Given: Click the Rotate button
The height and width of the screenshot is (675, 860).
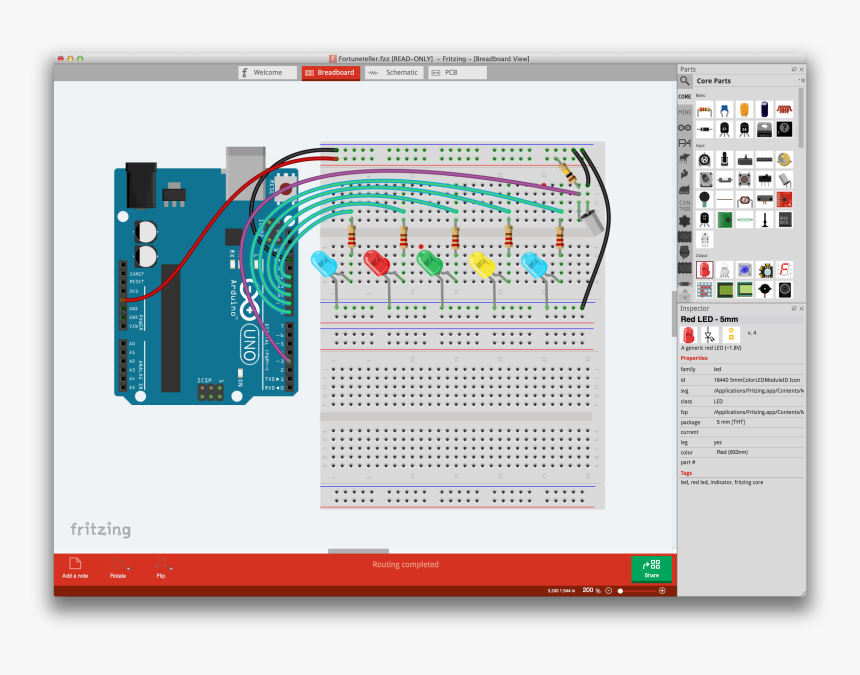Looking at the screenshot, I should point(118,568).
